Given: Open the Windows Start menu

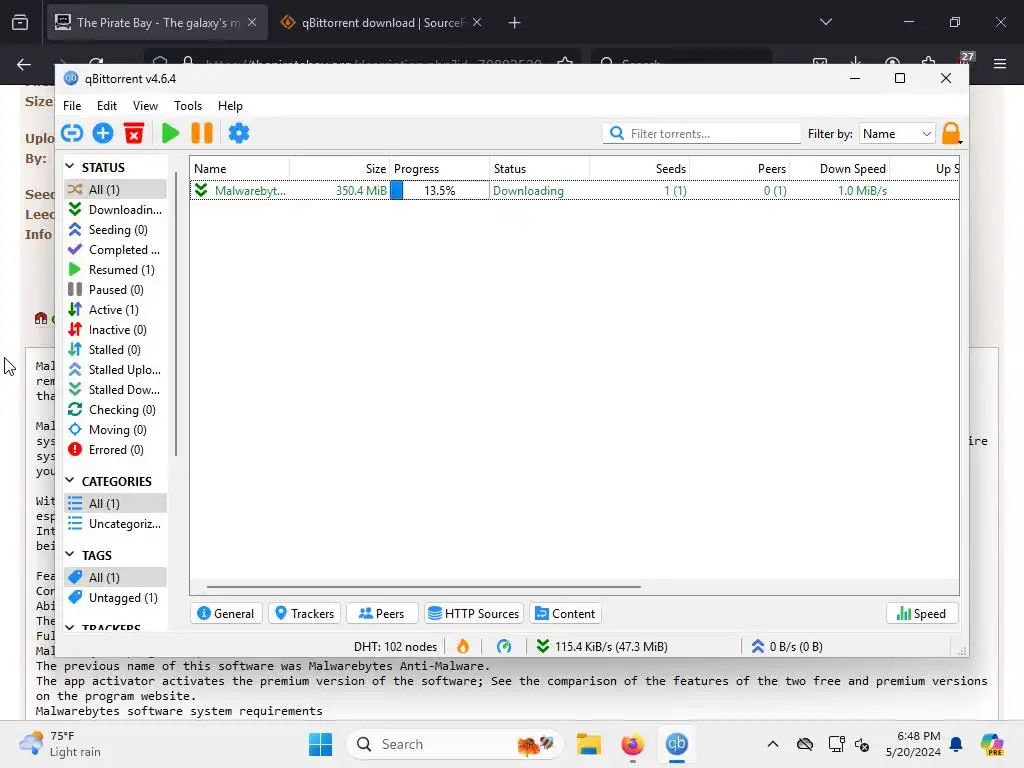Looking at the screenshot, I should 320,744.
